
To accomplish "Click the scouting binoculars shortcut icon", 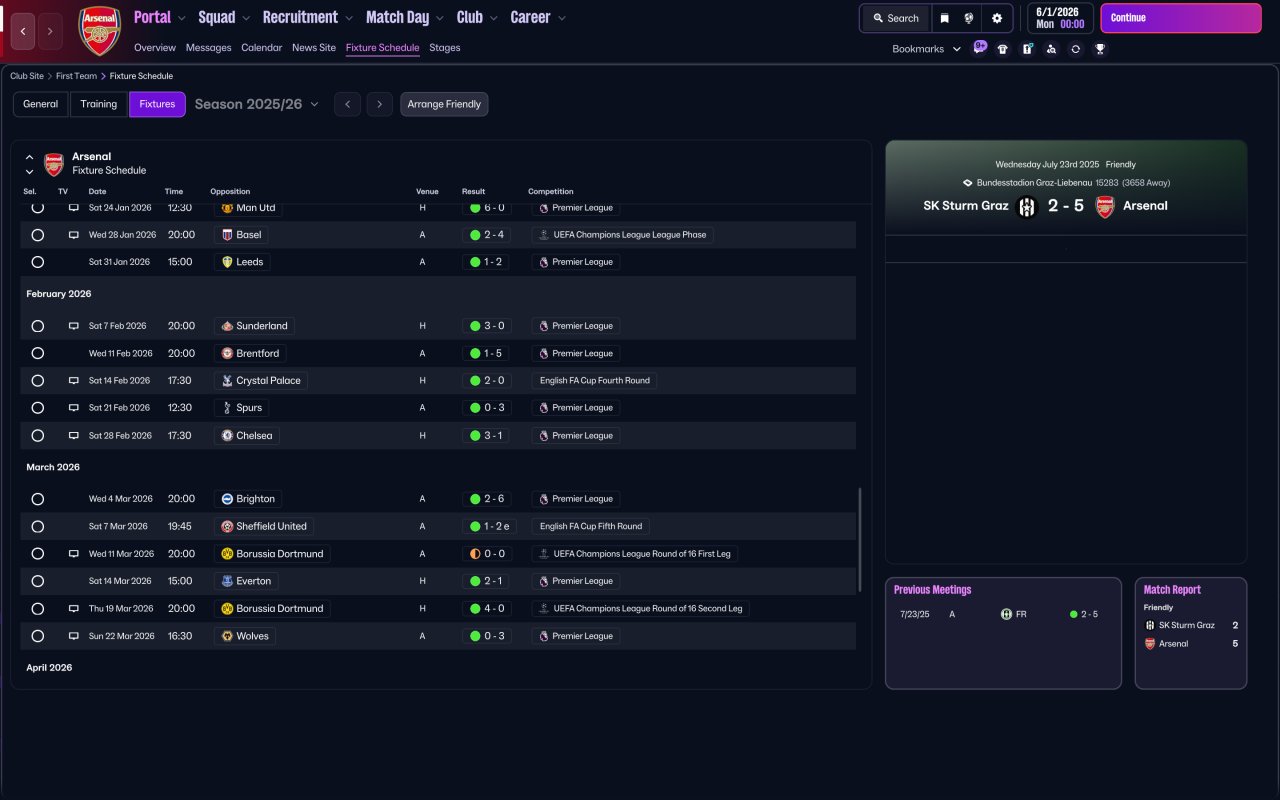I will click(x=1051, y=49).
